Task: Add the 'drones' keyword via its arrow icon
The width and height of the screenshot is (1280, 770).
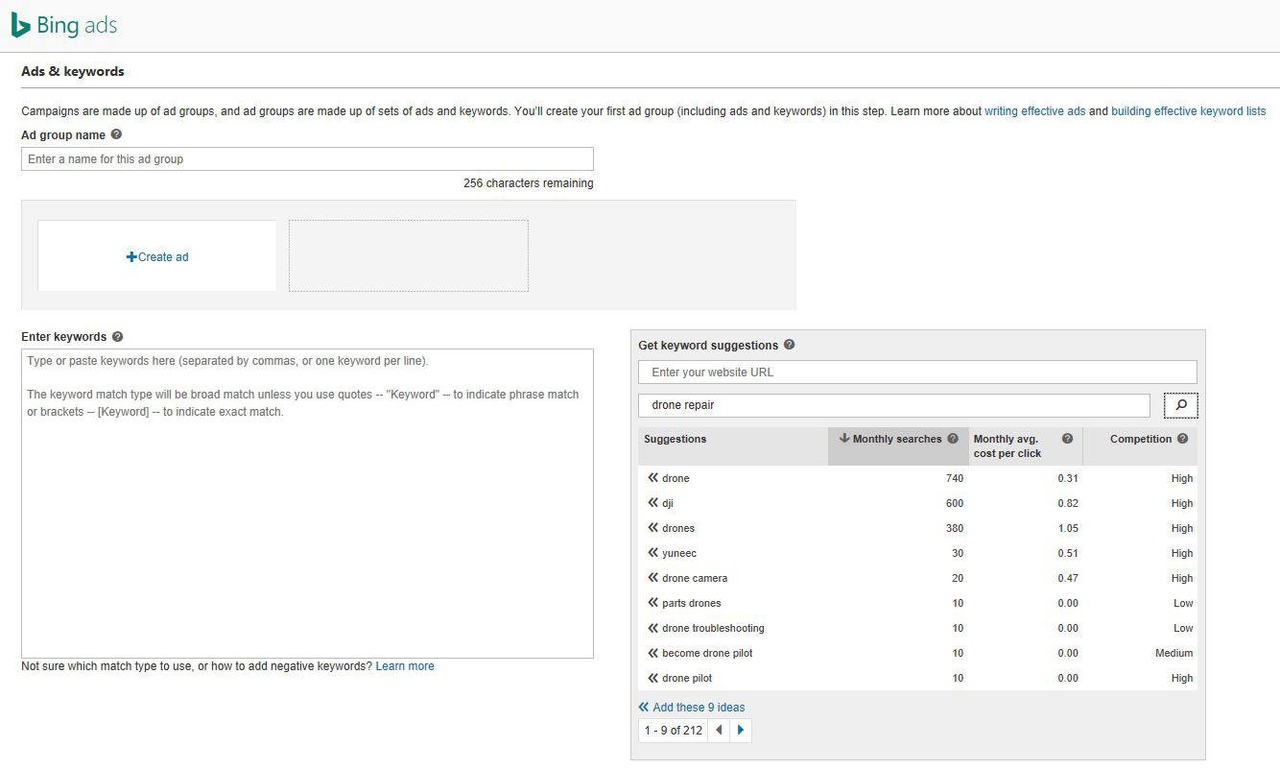Action: 653,528
